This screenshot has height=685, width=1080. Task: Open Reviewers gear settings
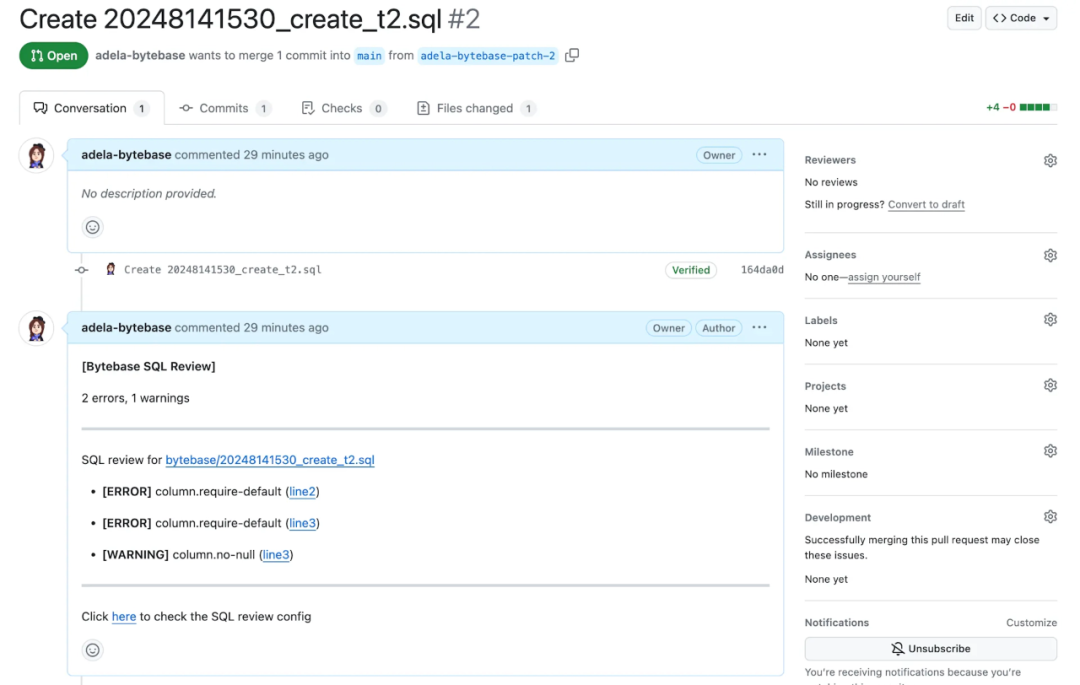[x=1050, y=160]
